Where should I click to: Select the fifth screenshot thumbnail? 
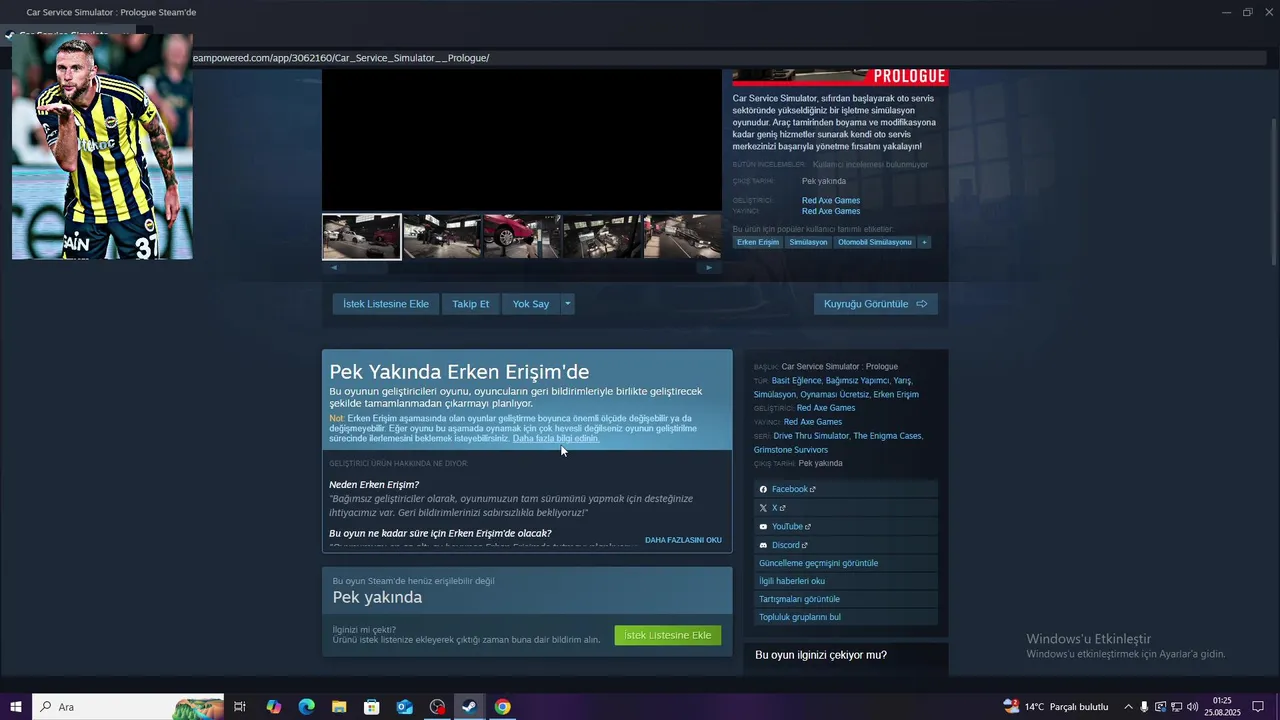pos(682,237)
